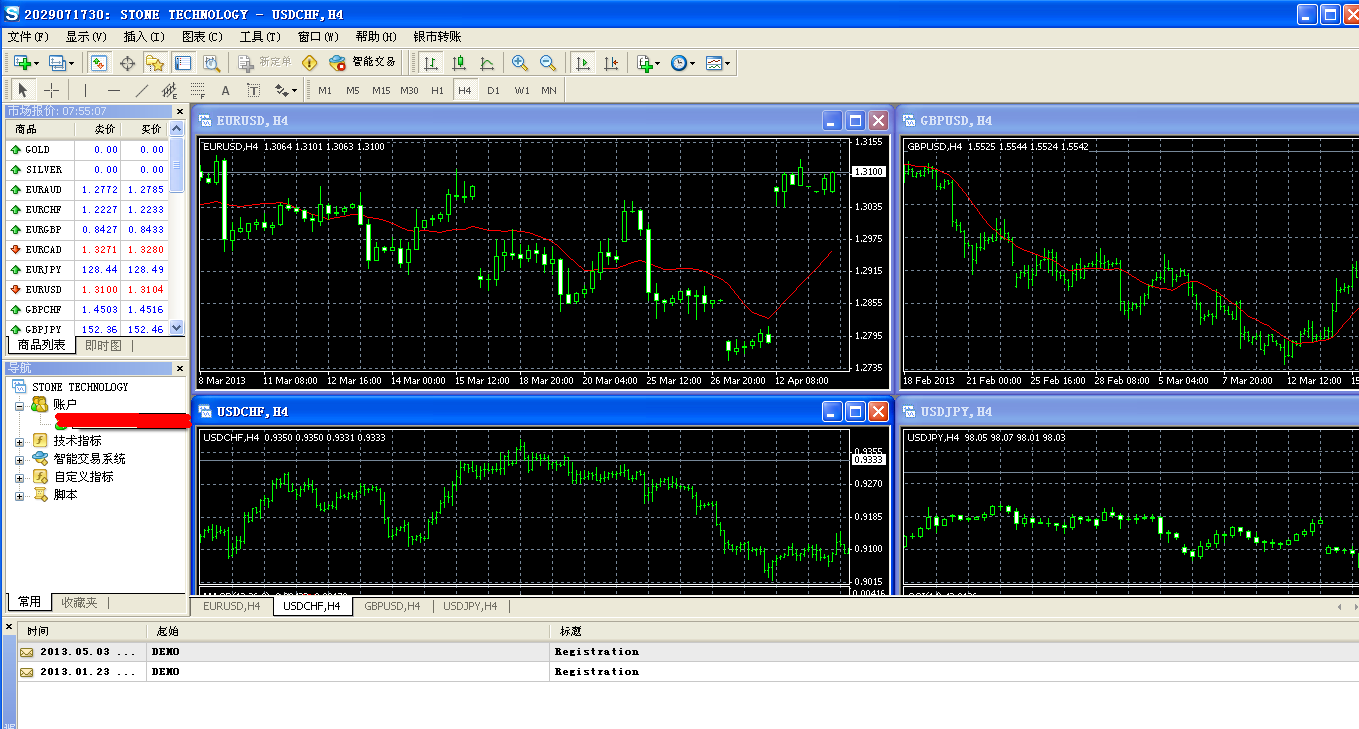Viewport: 1359px width, 729px height.
Task: Open the indicators list icon
Action: (x=645, y=62)
